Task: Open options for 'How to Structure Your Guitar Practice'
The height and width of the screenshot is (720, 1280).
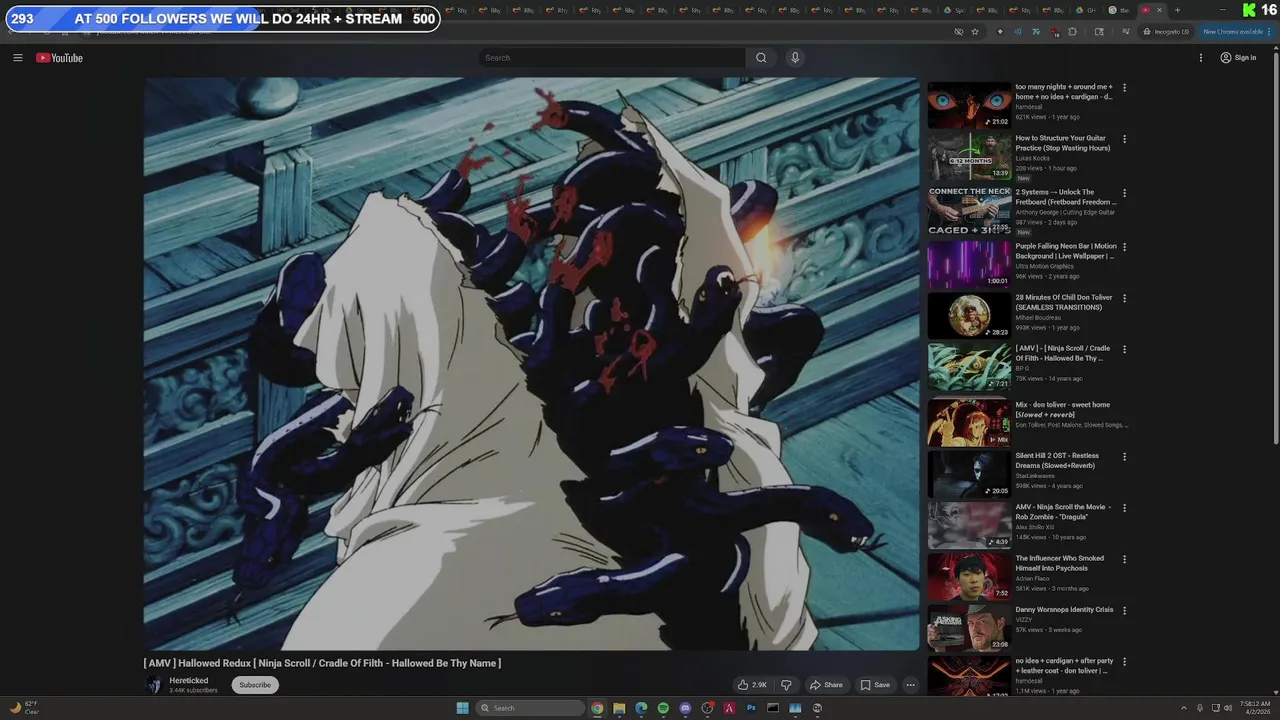Action: pyautogui.click(x=1124, y=139)
